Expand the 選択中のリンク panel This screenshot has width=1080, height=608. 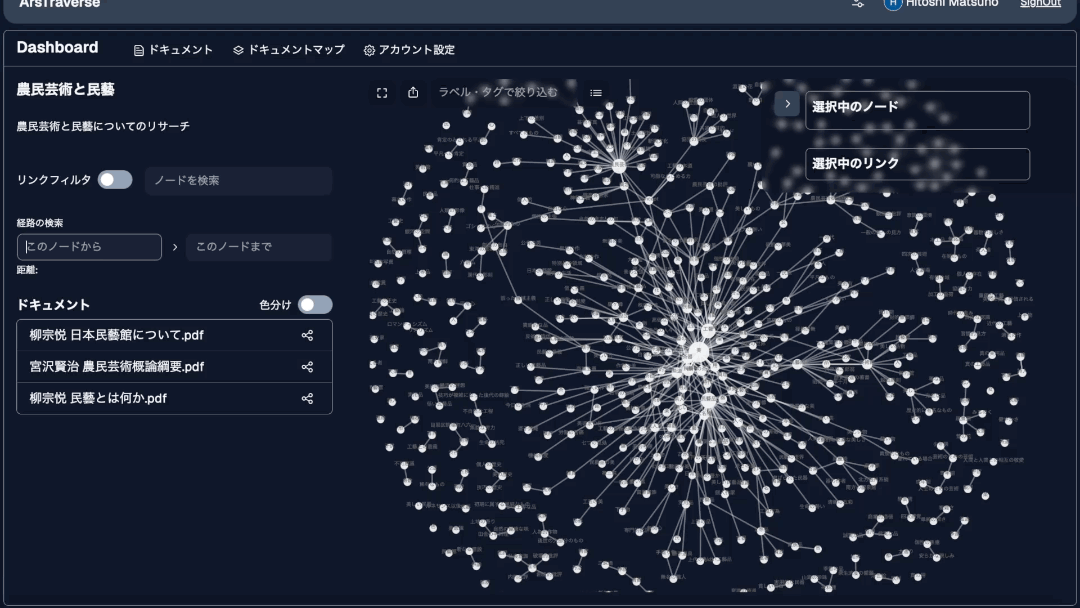[917, 164]
